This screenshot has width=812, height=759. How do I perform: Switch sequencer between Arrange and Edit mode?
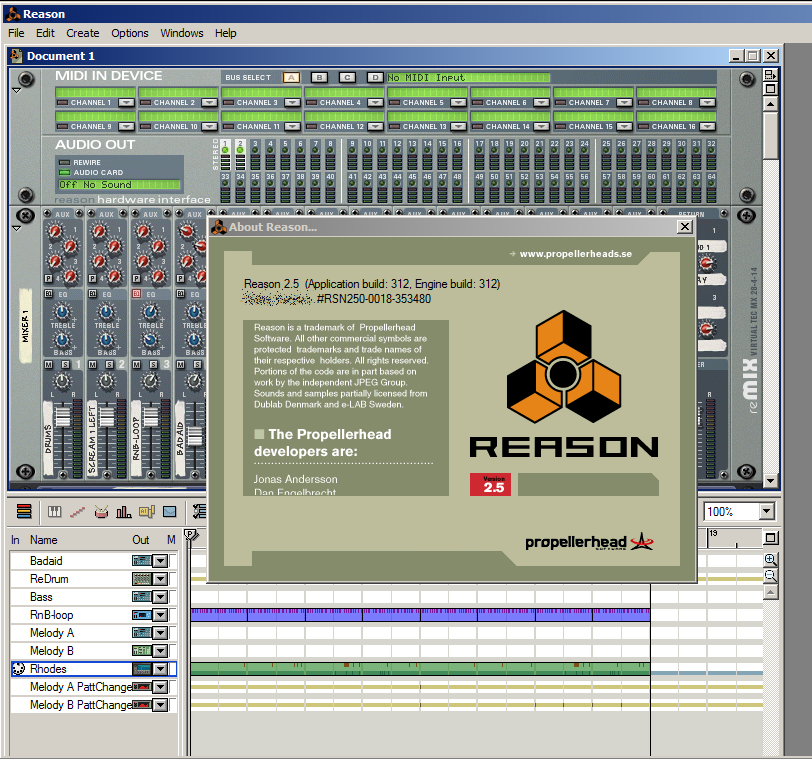click(24, 512)
